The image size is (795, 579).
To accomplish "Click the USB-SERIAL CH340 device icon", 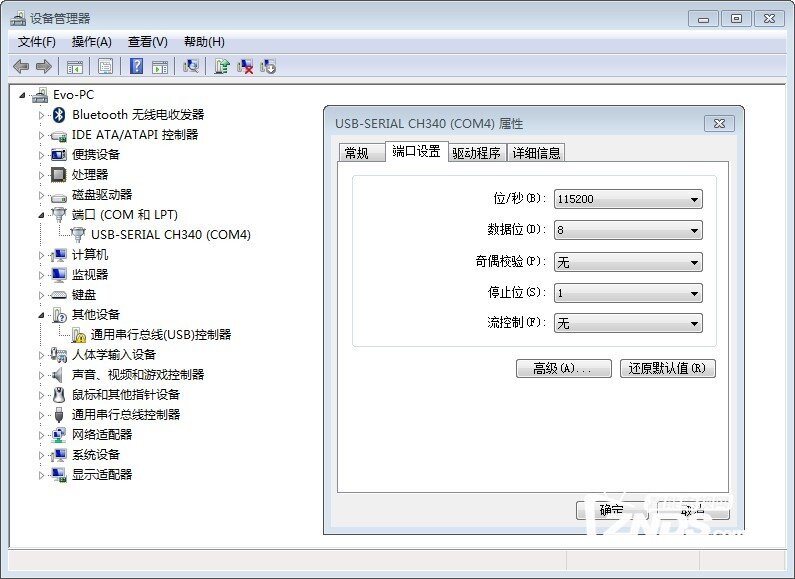I will (78, 234).
